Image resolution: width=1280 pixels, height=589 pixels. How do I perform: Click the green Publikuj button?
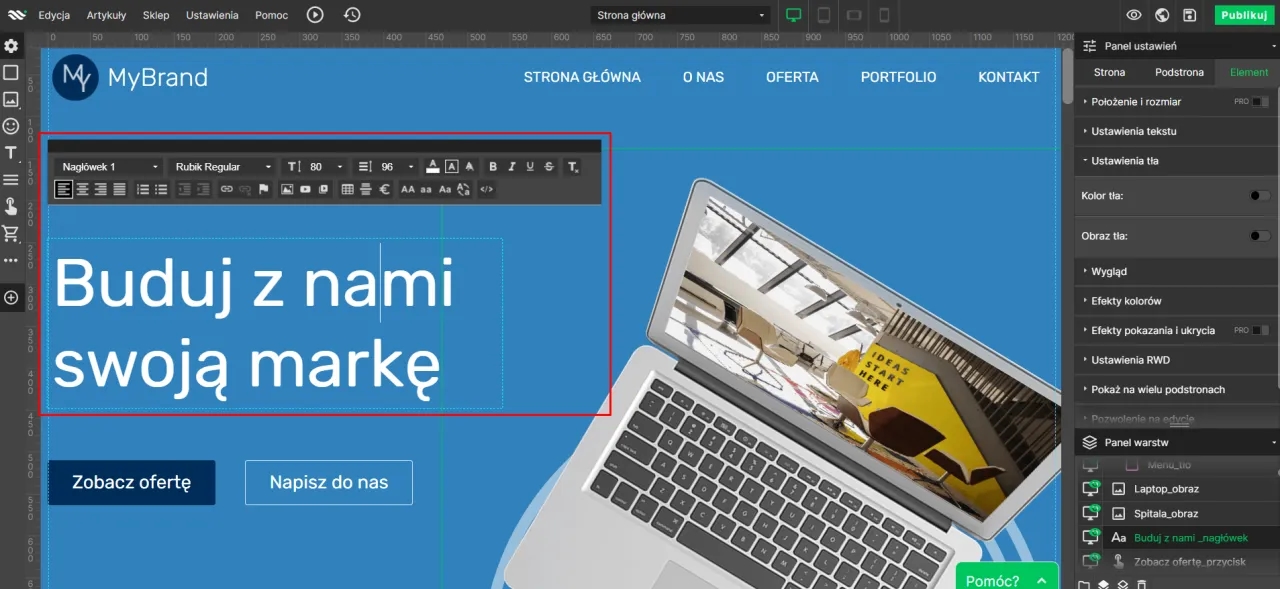tap(1244, 15)
